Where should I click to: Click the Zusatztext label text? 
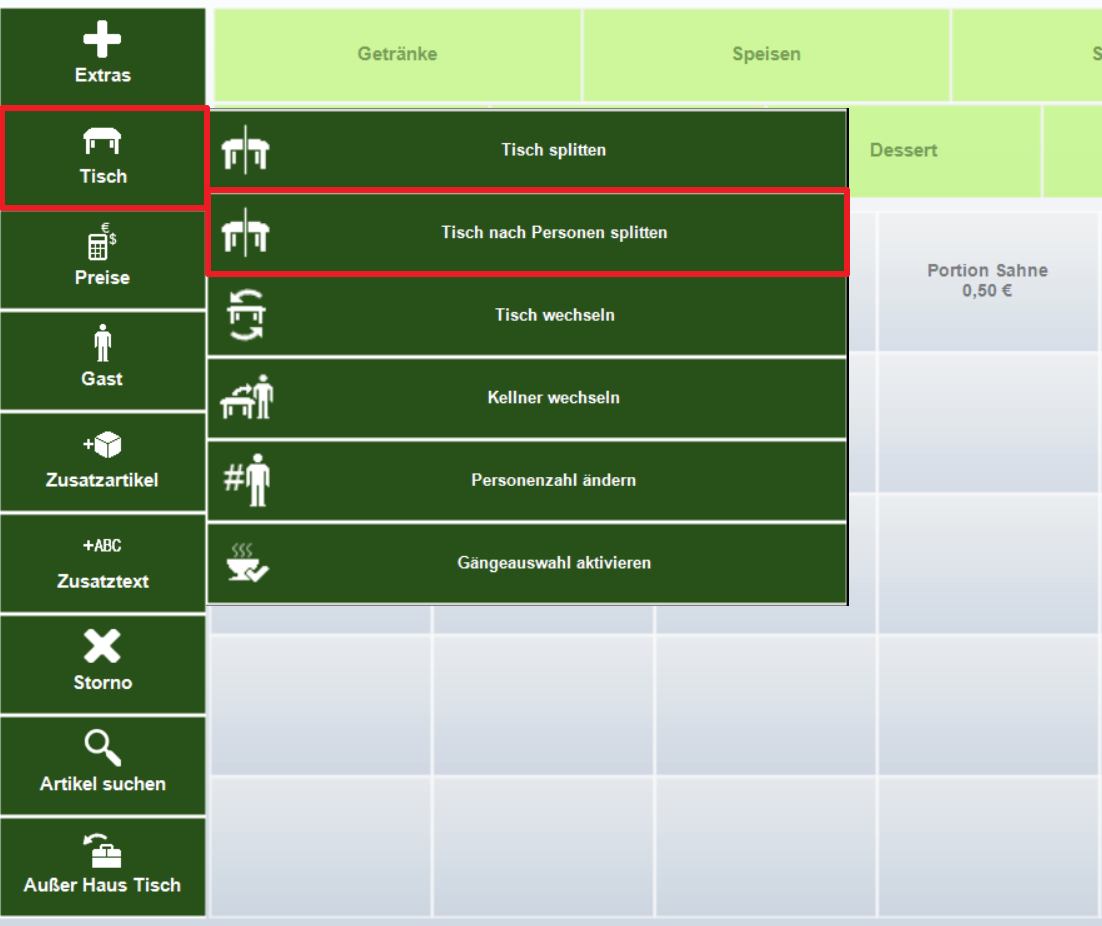(103, 581)
